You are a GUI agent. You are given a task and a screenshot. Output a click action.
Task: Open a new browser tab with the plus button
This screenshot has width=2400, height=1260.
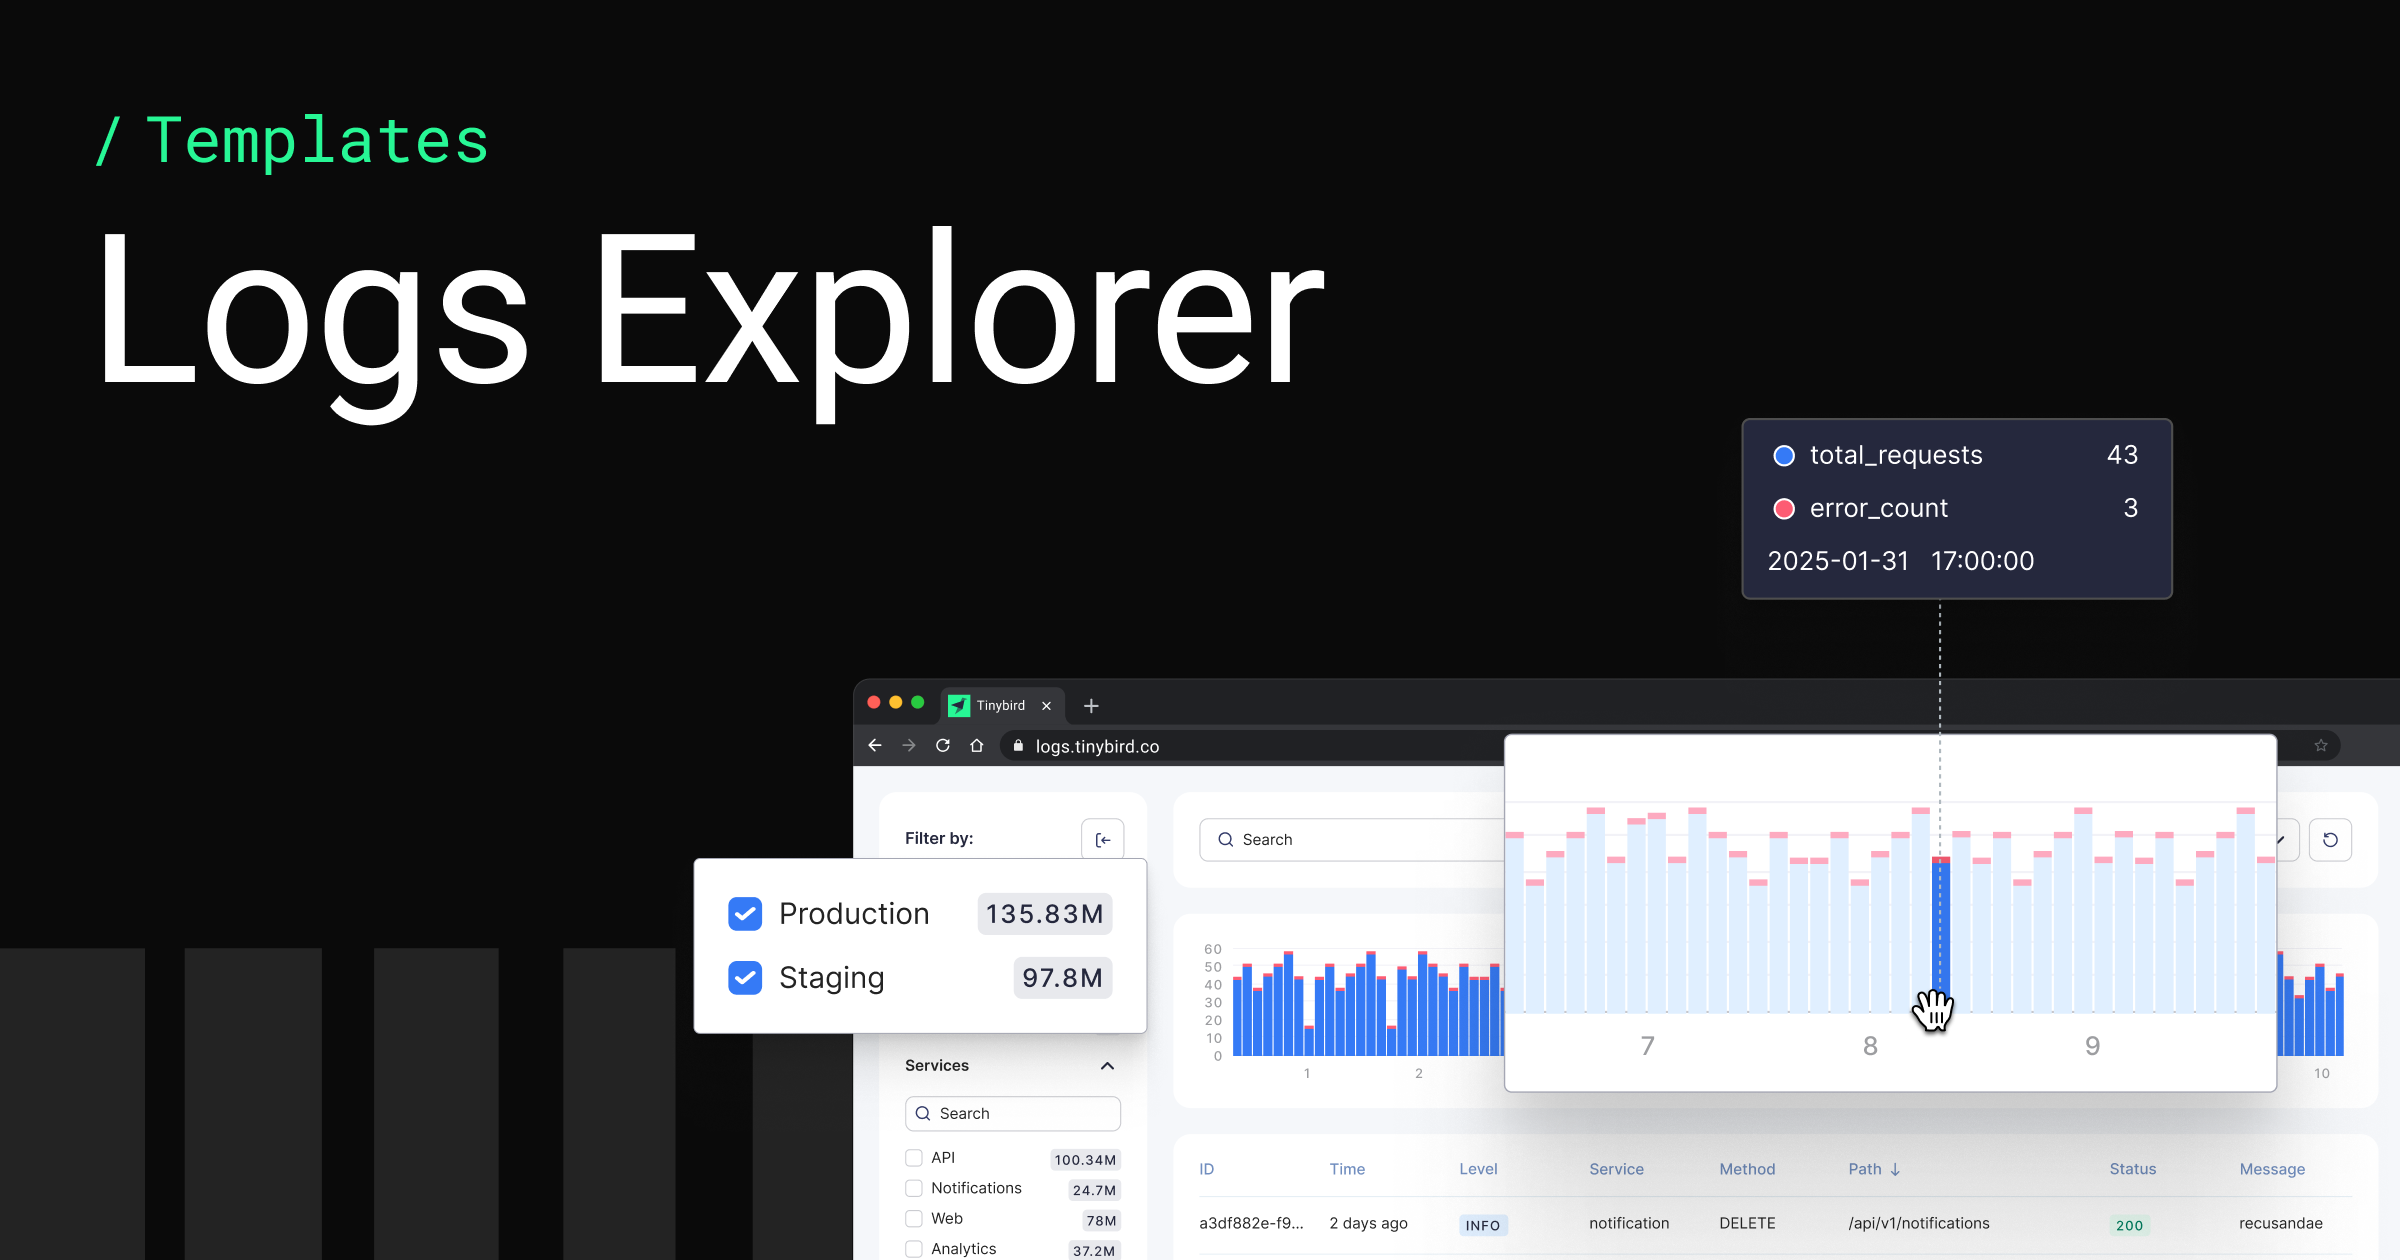coord(1090,705)
